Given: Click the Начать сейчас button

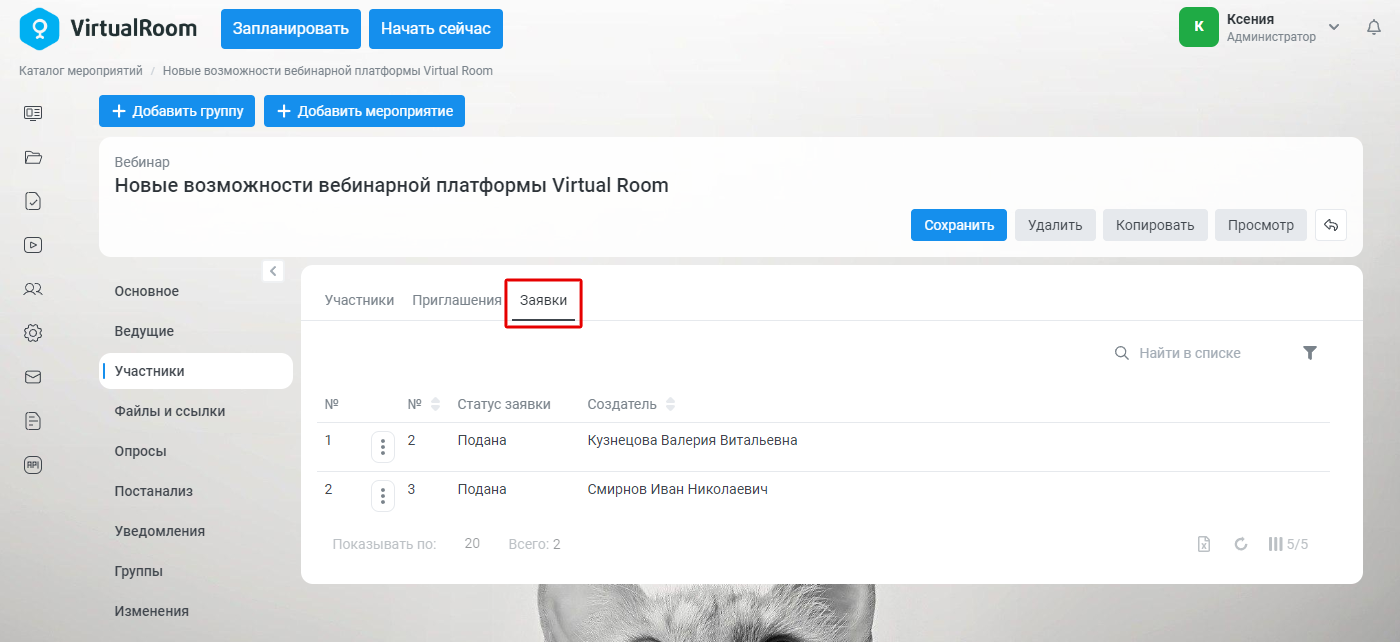Looking at the screenshot, I should tap(436, 29).
